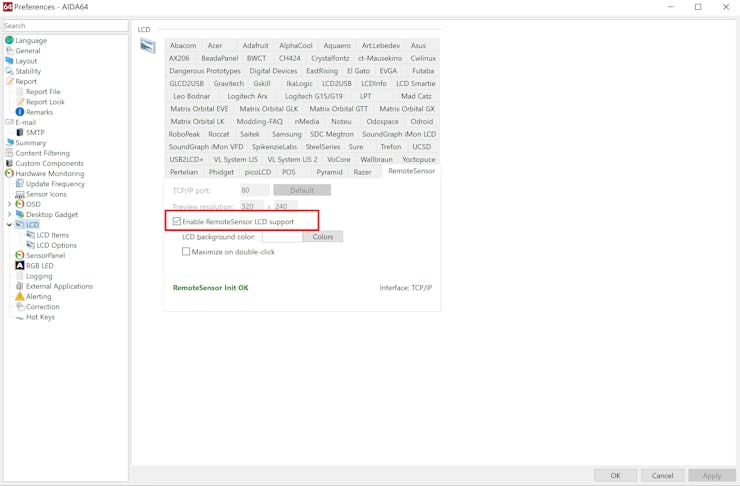The width and height of the screenshot is (740, 486).
Task: Click the Default port button
Action: coord(302,190)
